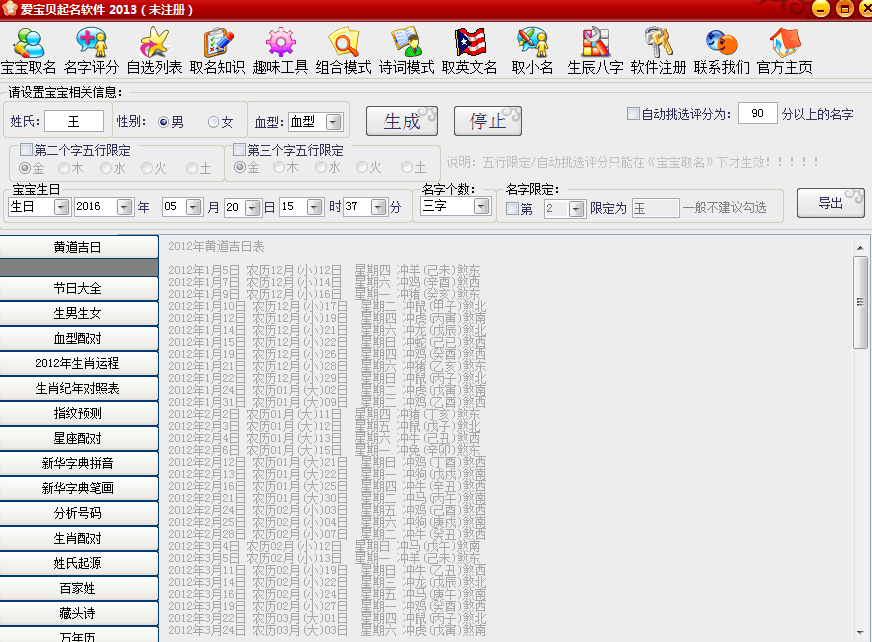This screenshot has width=872, height=642.
Task: Select 土 radio in third-character group
Action: click(407, 167)
